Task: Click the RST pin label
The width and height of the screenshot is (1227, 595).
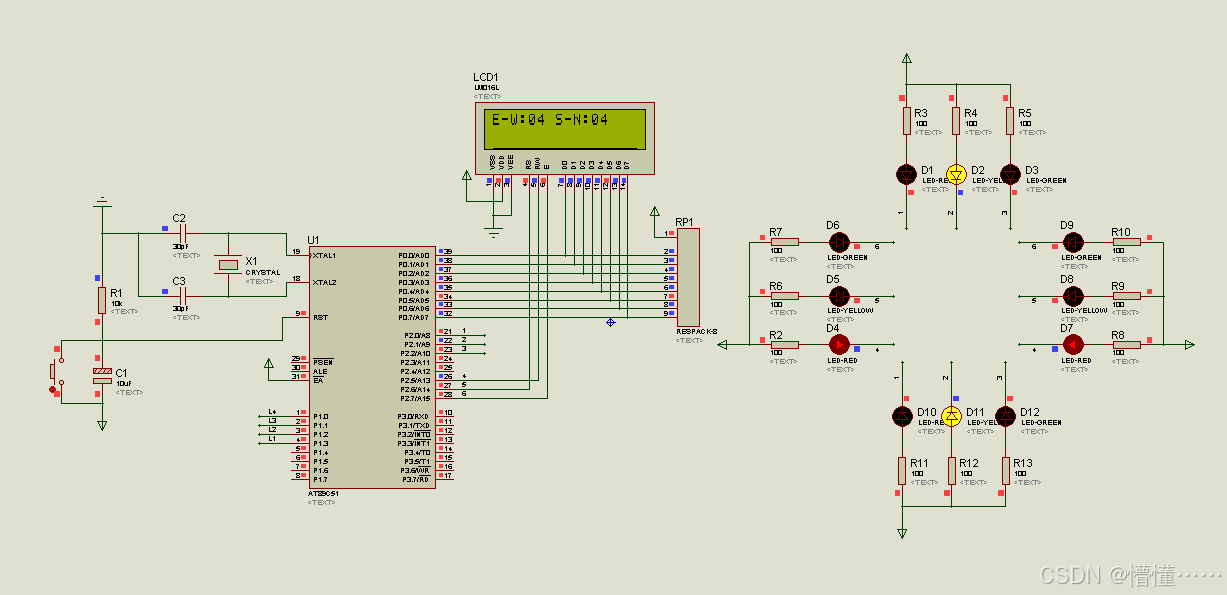Action: click(319, 317)
